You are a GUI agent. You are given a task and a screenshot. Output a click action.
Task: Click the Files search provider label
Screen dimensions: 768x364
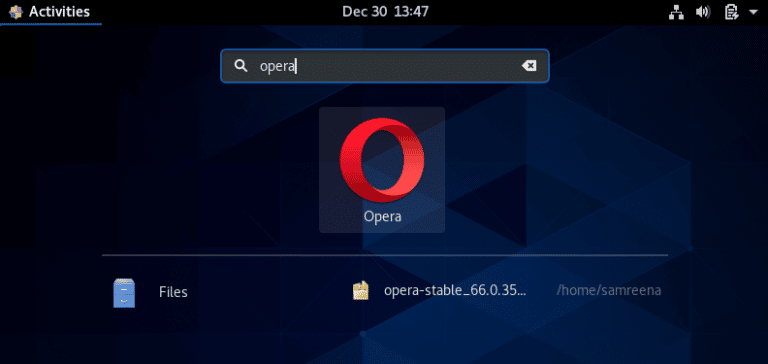coord(173,292)
